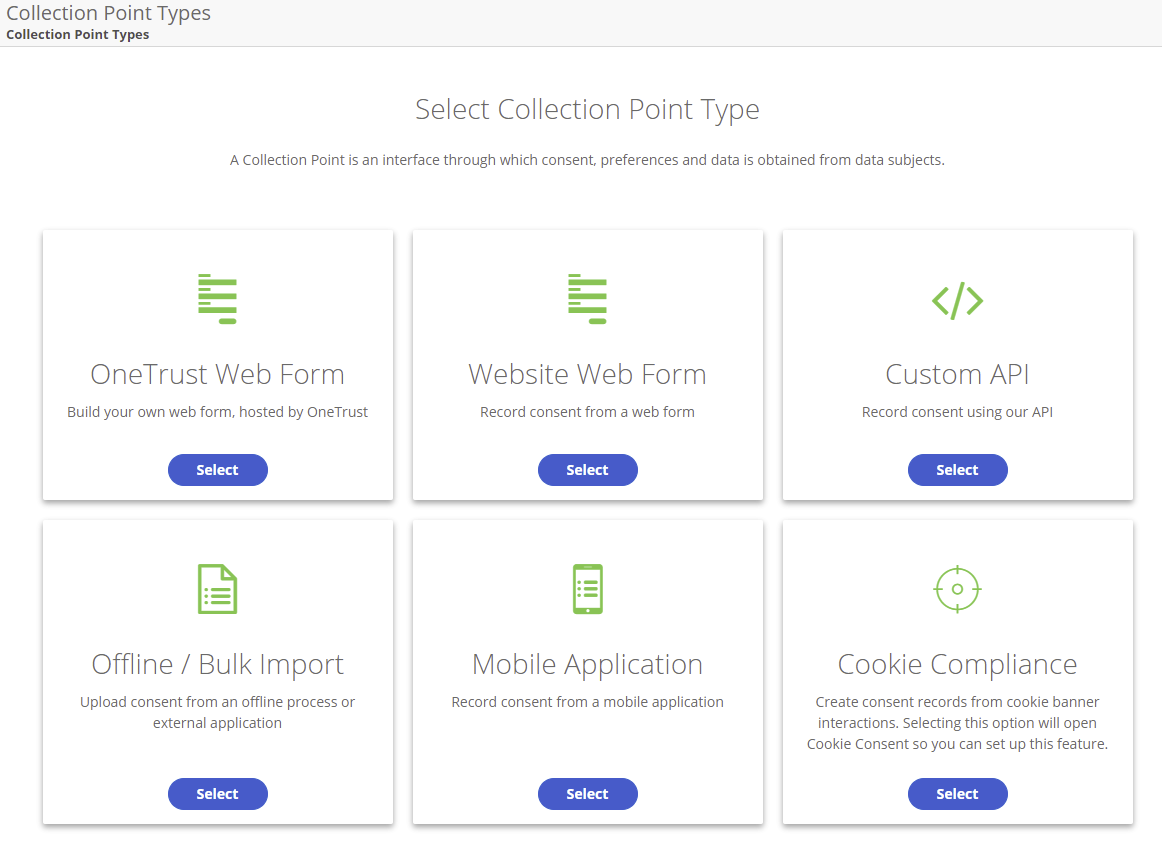Click the Offline / Bulk Import document icon
This screenshot has height=845, width=1162.
(x=217, y=589)
